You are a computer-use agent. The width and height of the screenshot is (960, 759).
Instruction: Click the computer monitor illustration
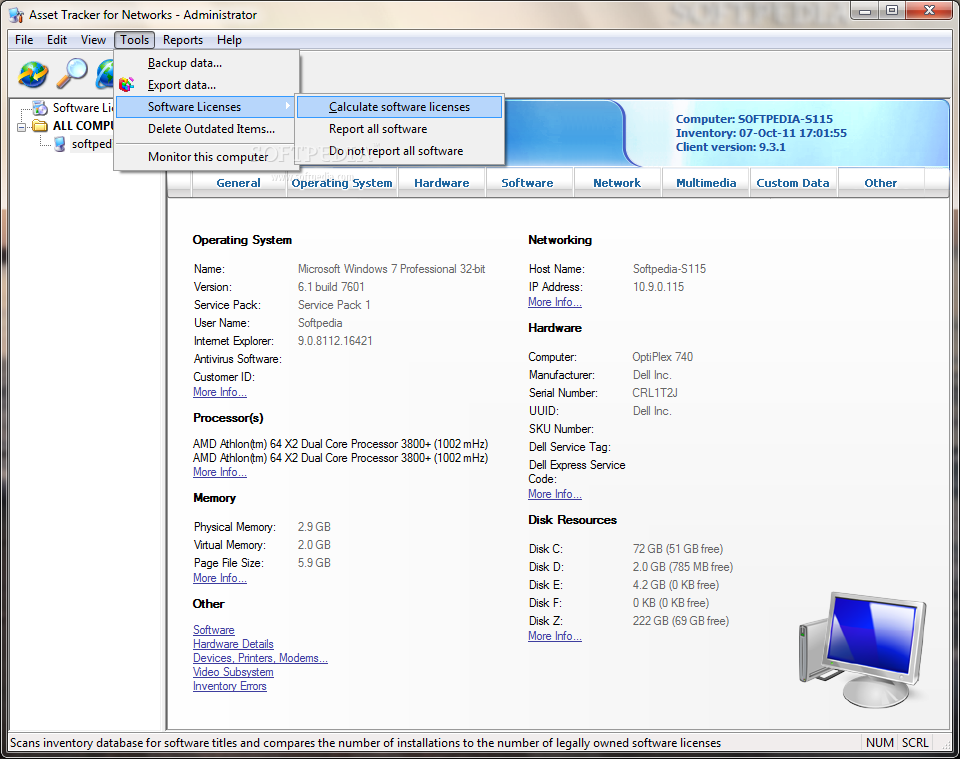(x=863, y=650)
